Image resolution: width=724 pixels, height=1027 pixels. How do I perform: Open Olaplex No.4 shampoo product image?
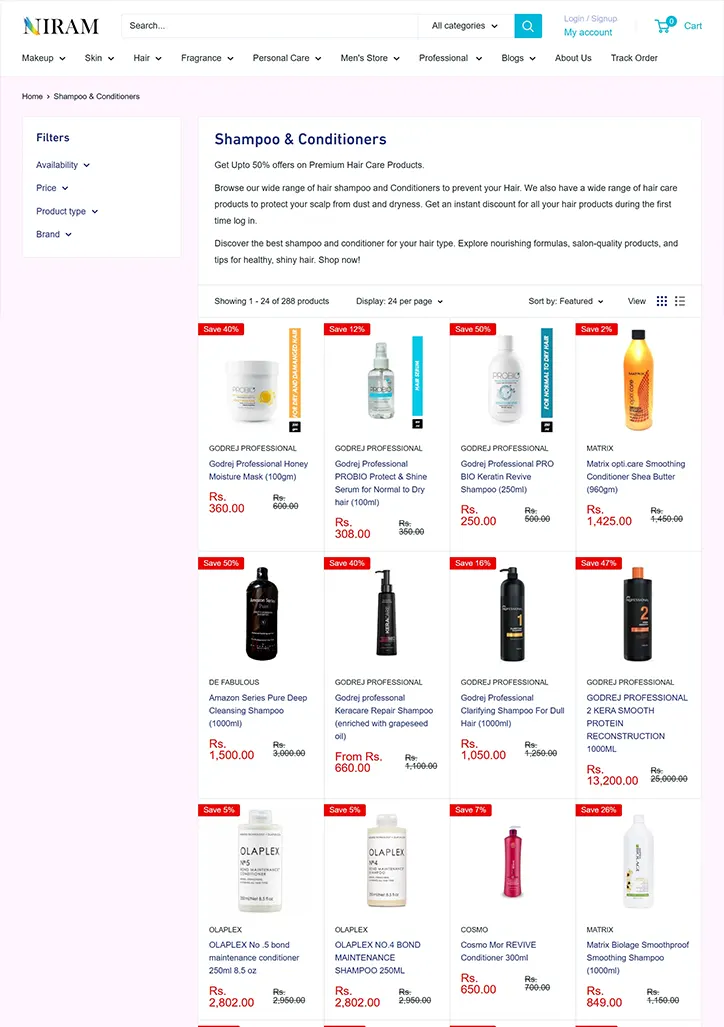pos(387,861)
